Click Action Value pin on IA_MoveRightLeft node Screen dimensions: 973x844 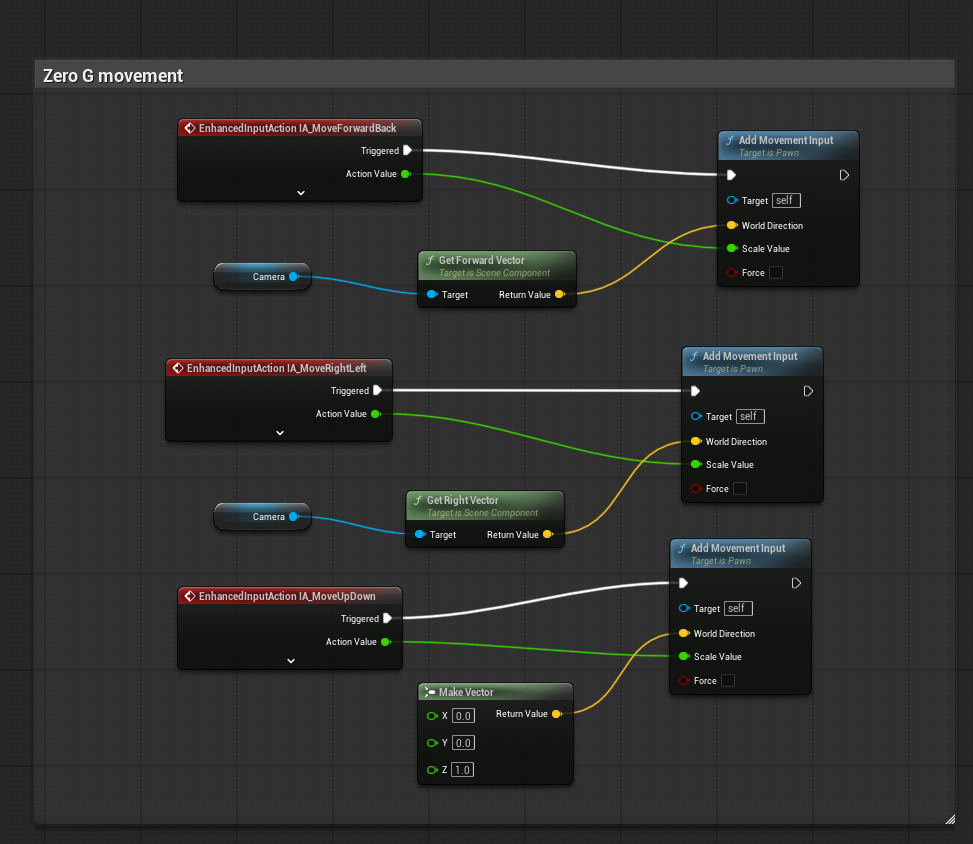(x=376, y=414)
